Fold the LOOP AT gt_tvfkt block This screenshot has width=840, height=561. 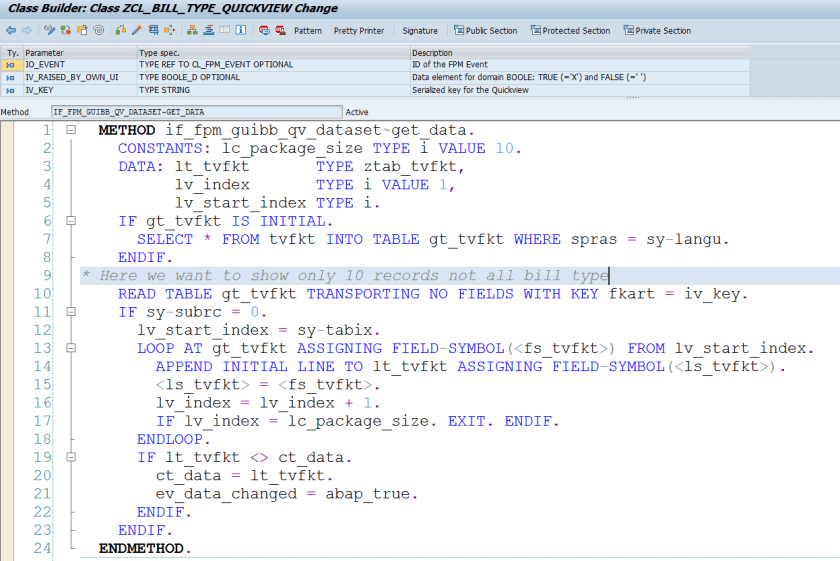(71, 348)
